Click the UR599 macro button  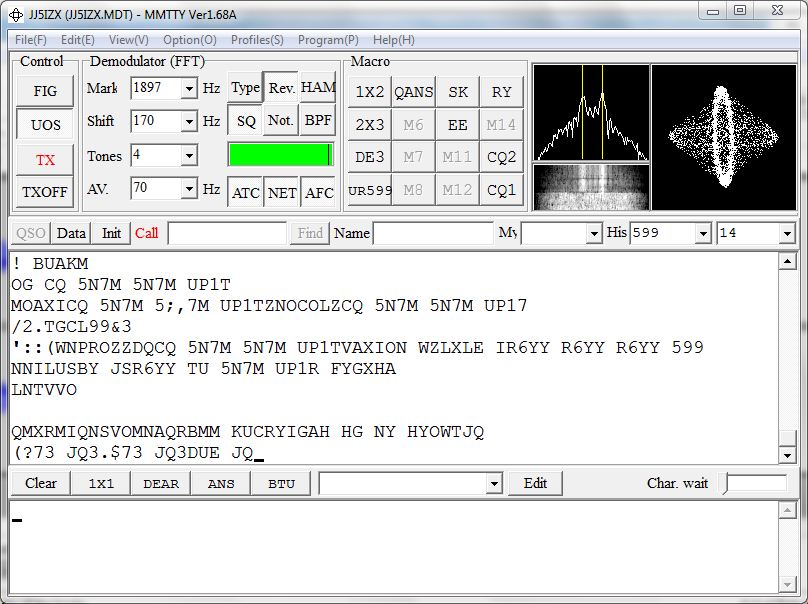tap(369, 190)
